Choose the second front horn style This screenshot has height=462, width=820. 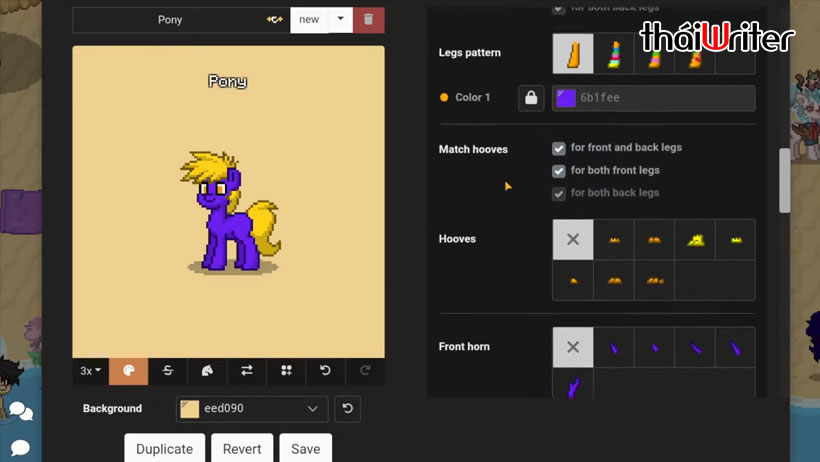(x=614, y=347)
